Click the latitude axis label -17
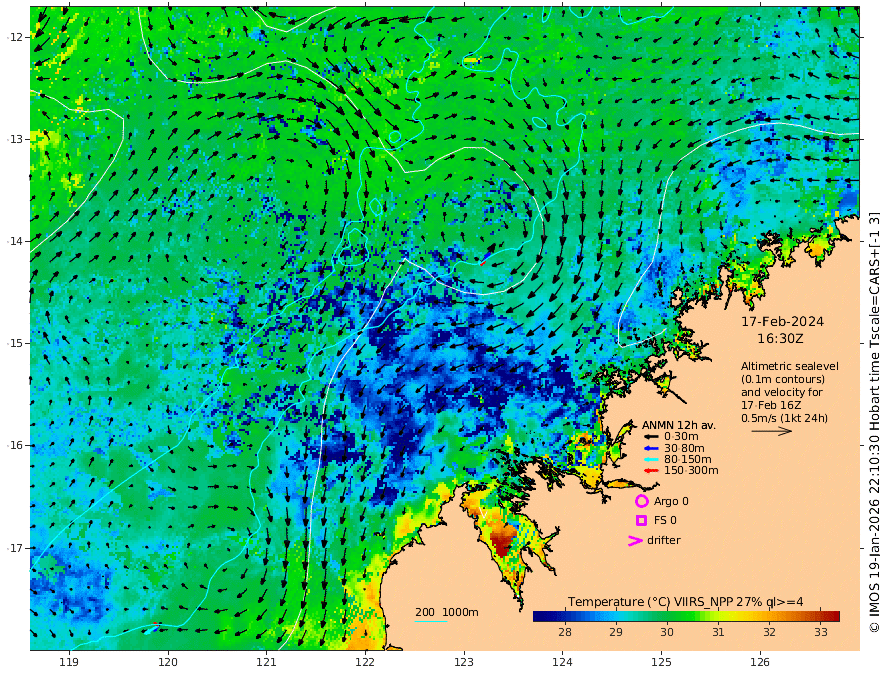The image size is (880, 680). 16,548
